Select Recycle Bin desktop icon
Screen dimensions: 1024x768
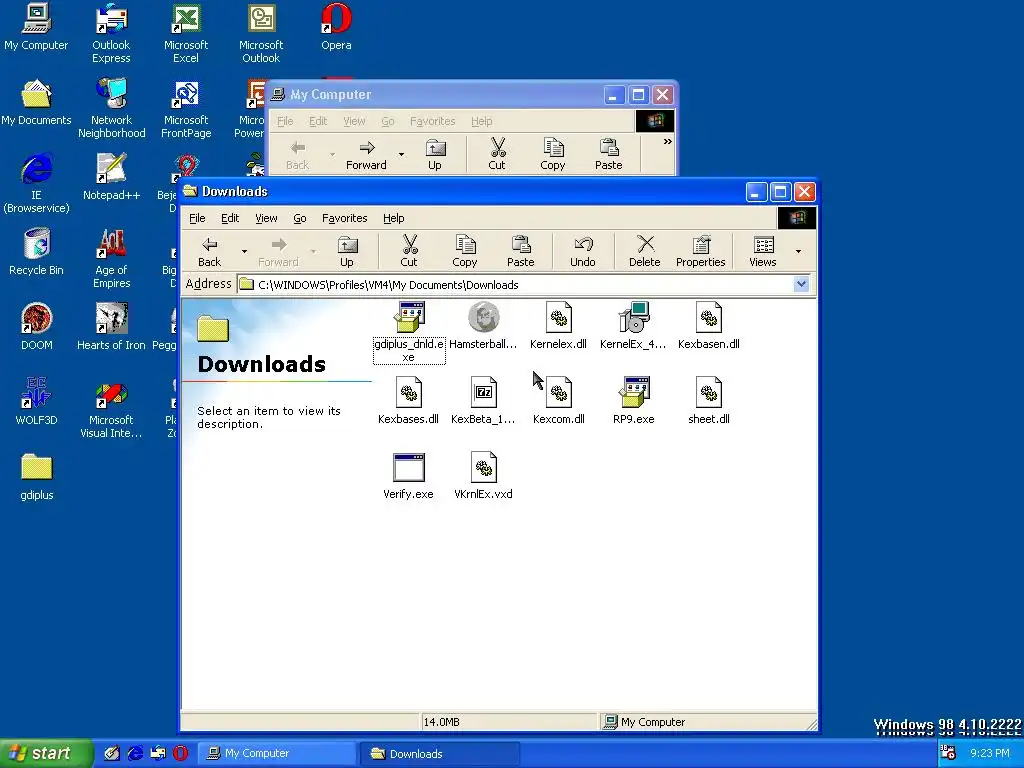[x=37, y=252]
